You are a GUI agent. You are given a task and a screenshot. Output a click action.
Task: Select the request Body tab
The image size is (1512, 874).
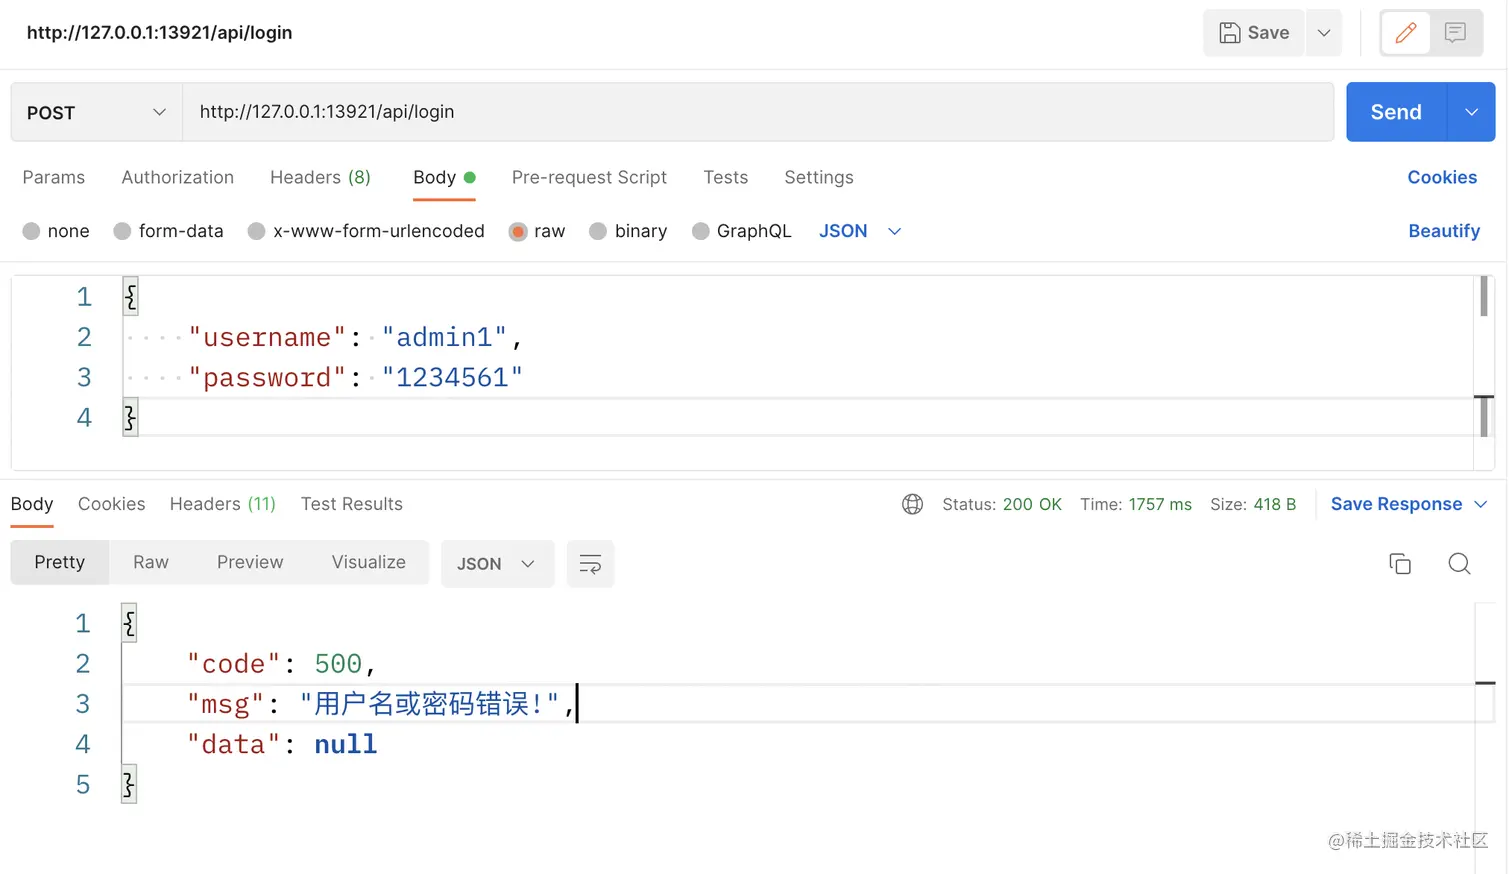tap(444, 177)
